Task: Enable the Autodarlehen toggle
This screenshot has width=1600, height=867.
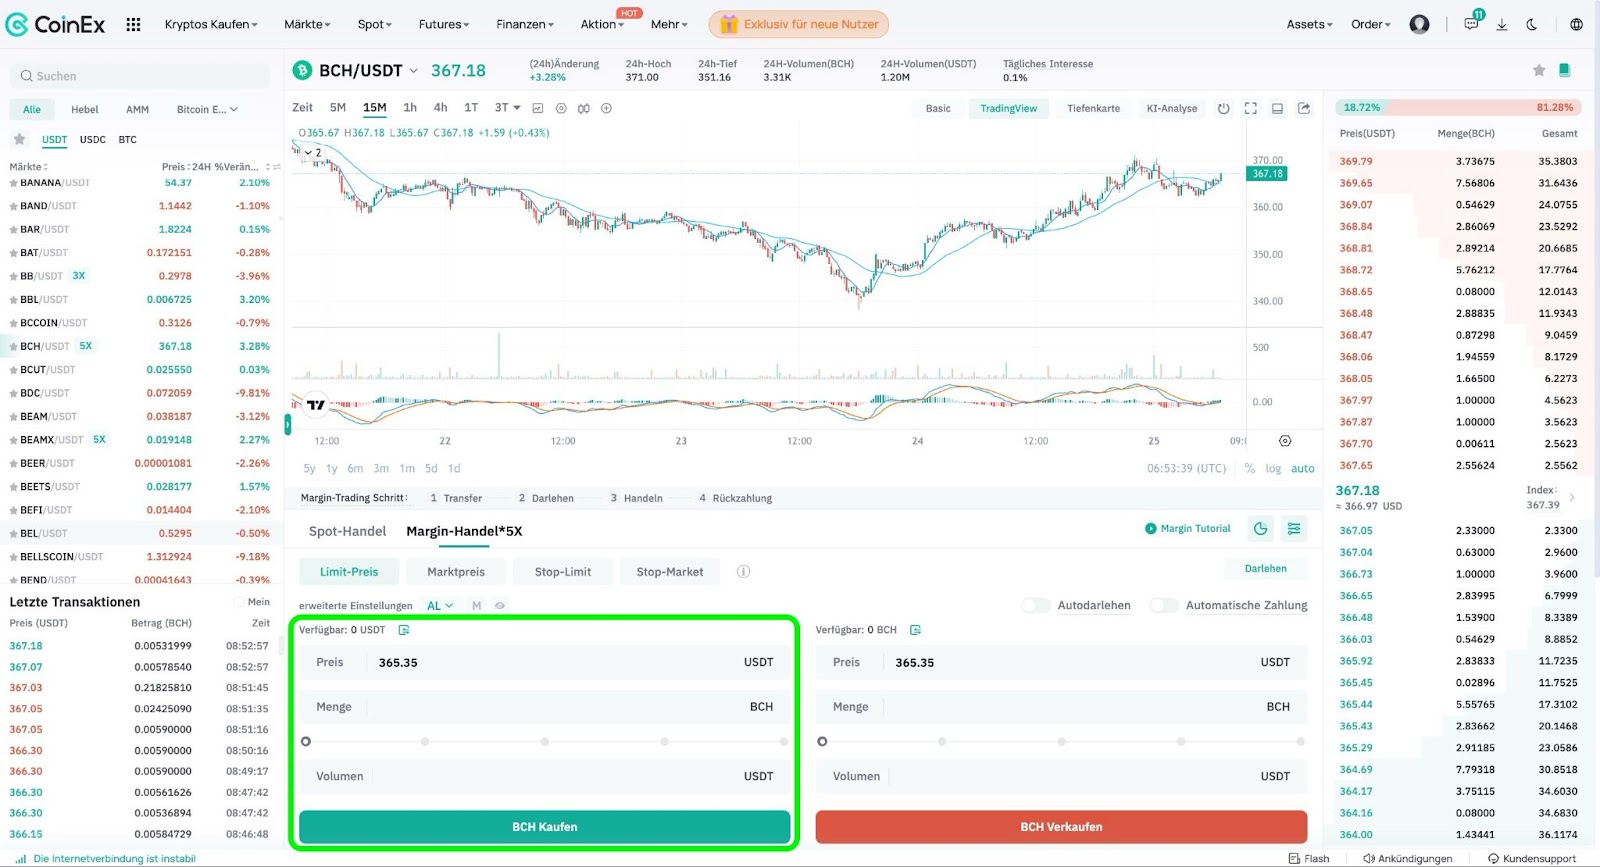Action: click(1036, 605)
